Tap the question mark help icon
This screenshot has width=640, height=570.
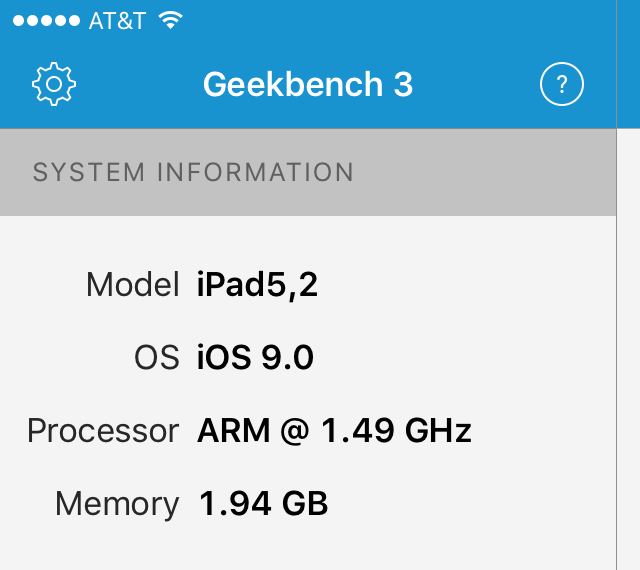[562, 85]
